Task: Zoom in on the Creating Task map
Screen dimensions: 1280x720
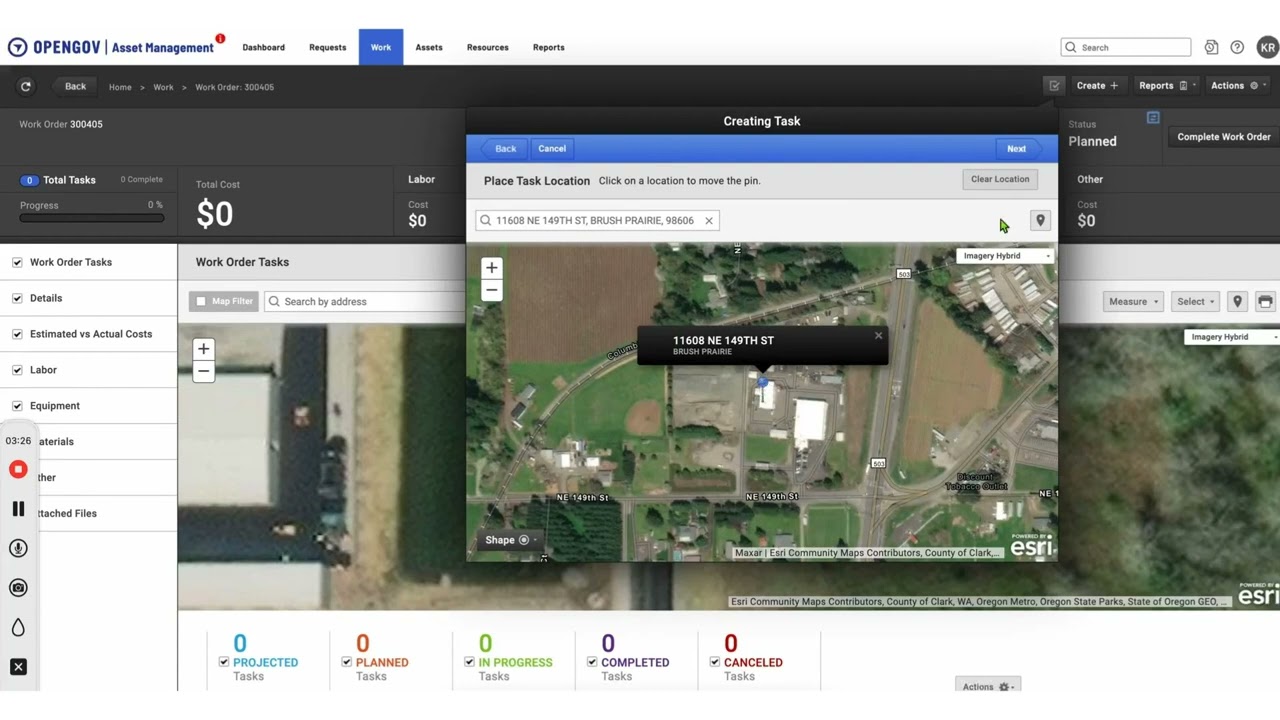Action: 491,268
